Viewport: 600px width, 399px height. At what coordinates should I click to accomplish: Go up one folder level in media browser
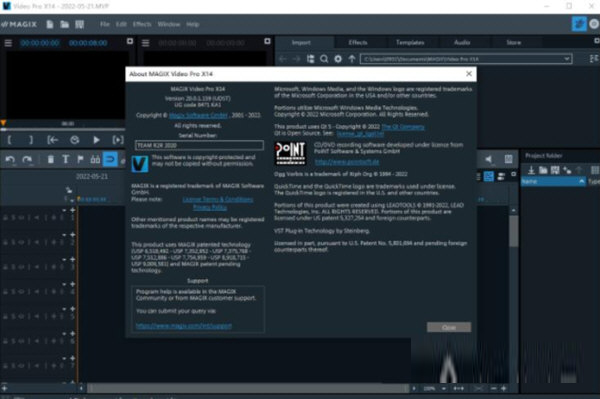pyautogui.click(x=352, y=59)
